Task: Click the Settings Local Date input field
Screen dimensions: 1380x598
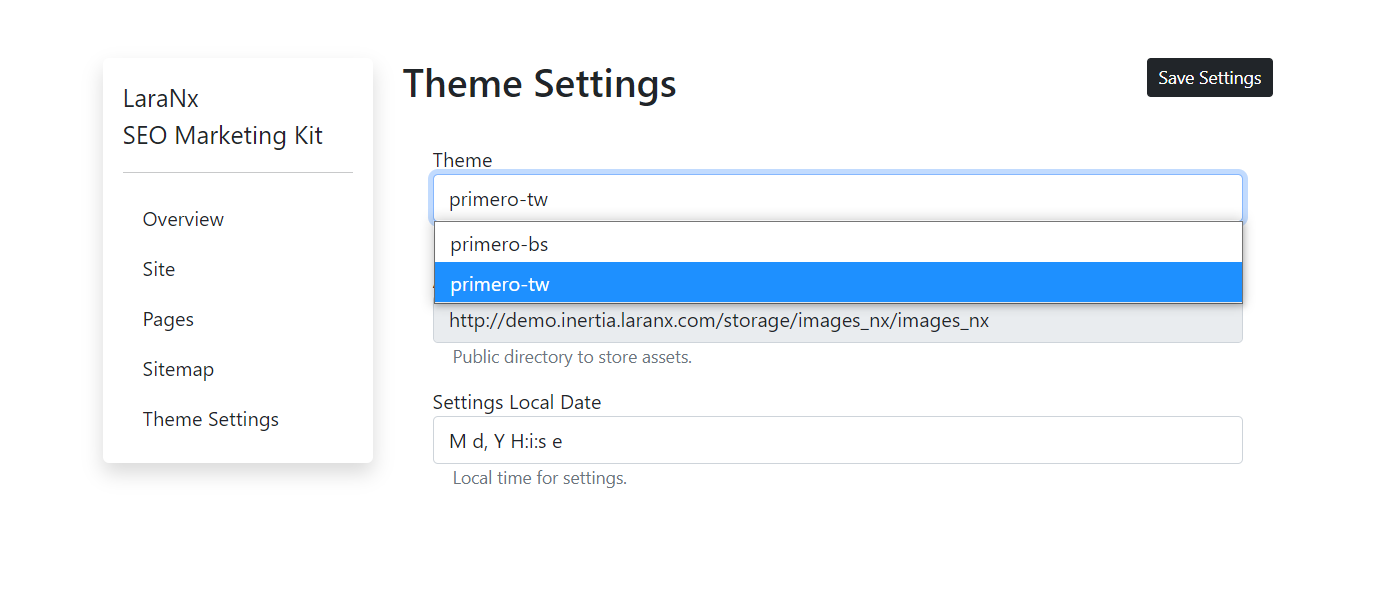Action: (x=837, y=440)
